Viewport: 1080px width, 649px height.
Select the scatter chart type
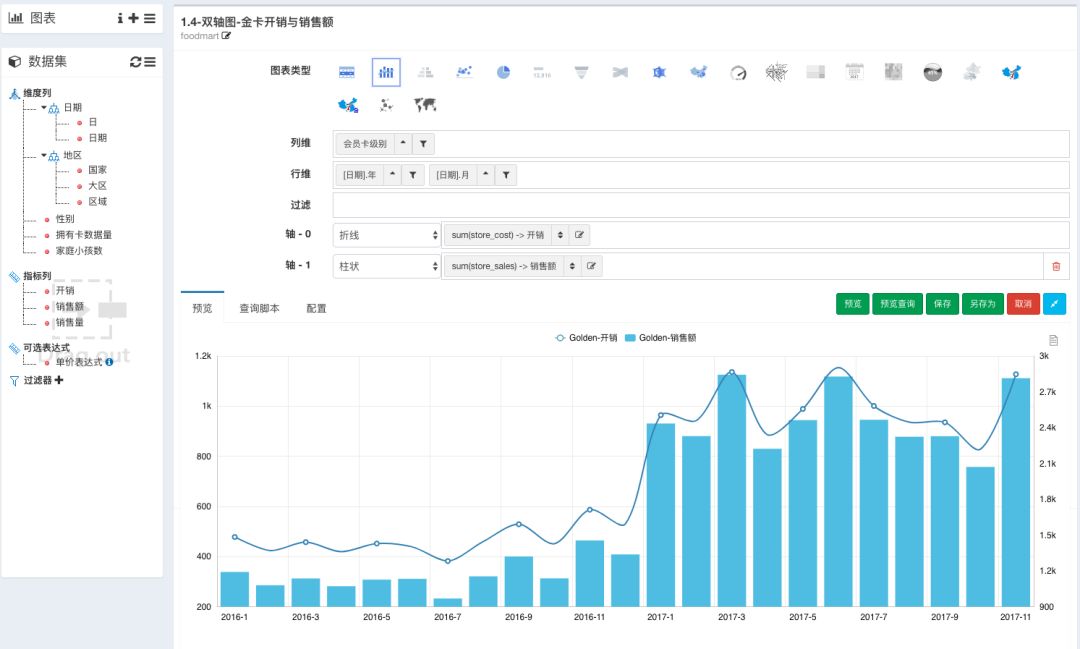(x=462, y=71)
